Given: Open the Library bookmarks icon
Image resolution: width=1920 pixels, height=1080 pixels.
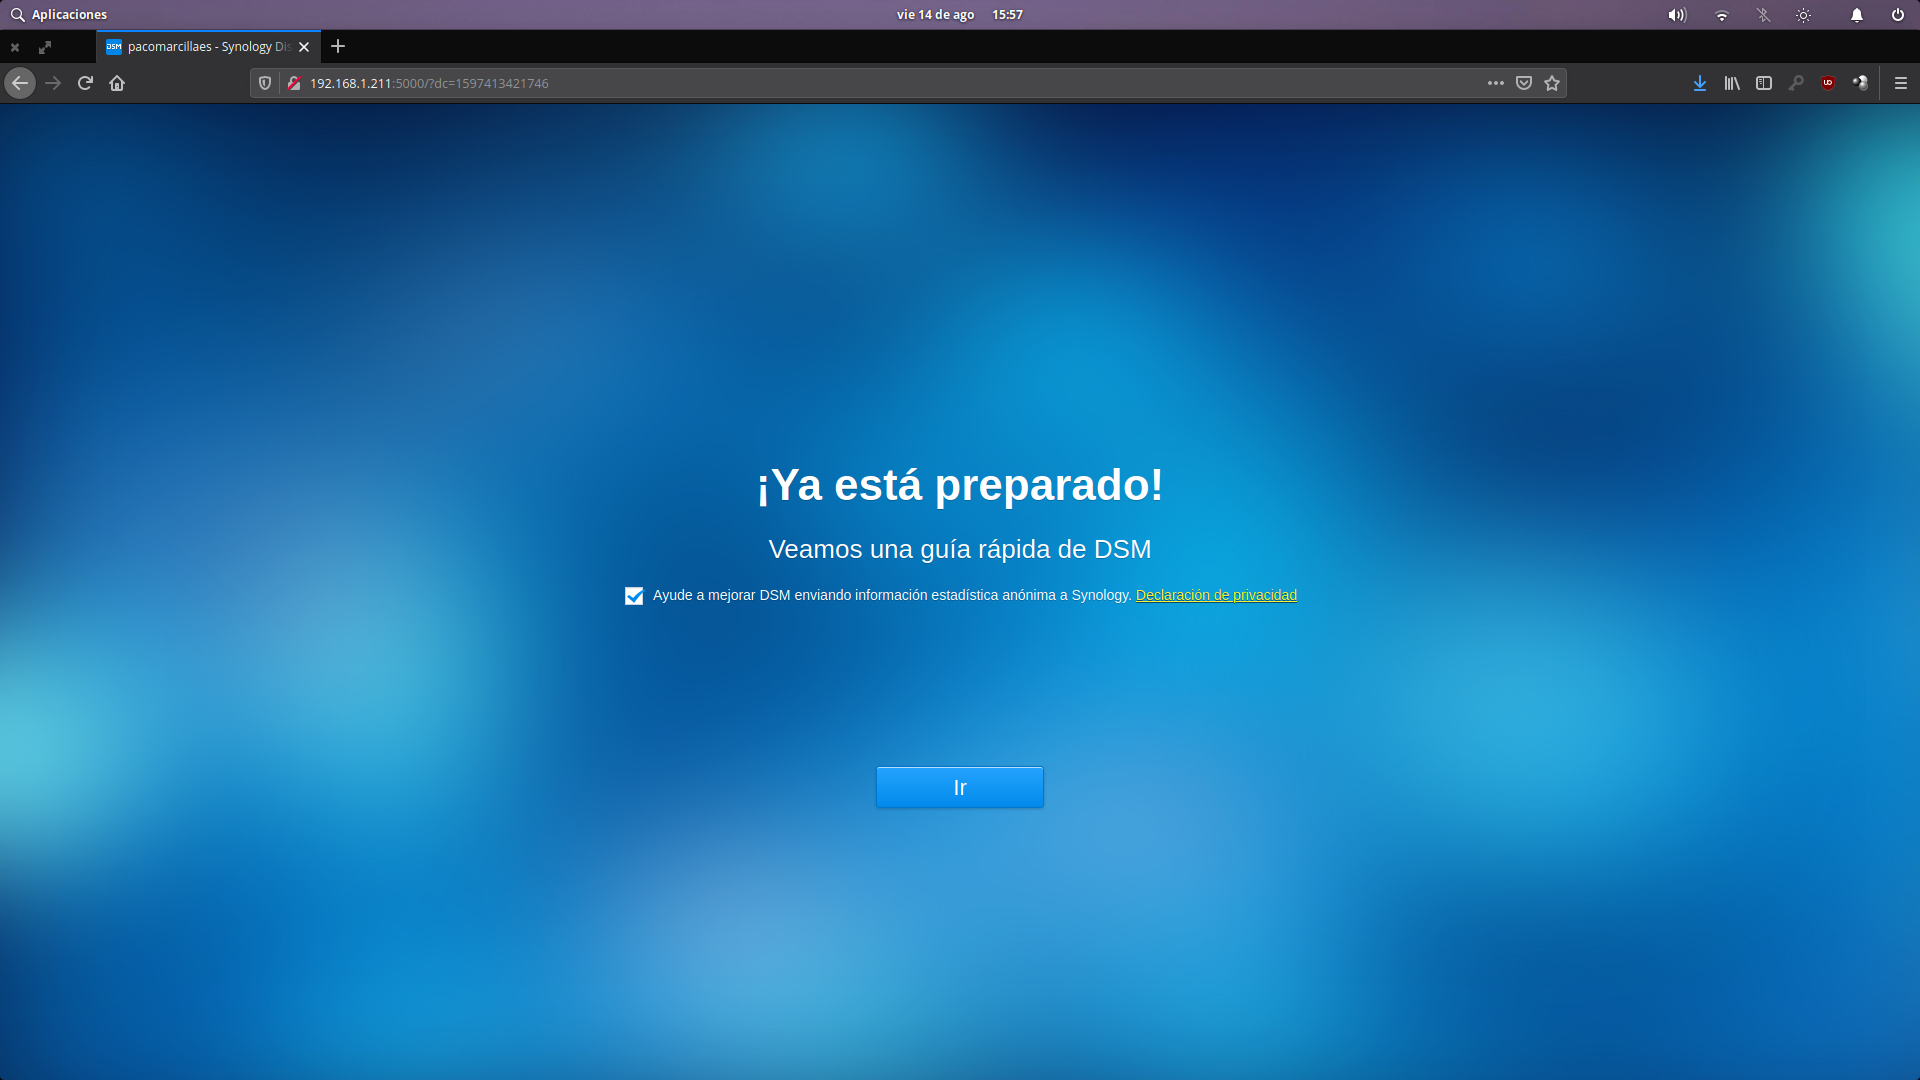Looking at the screenshot, I should [1731, 84].
